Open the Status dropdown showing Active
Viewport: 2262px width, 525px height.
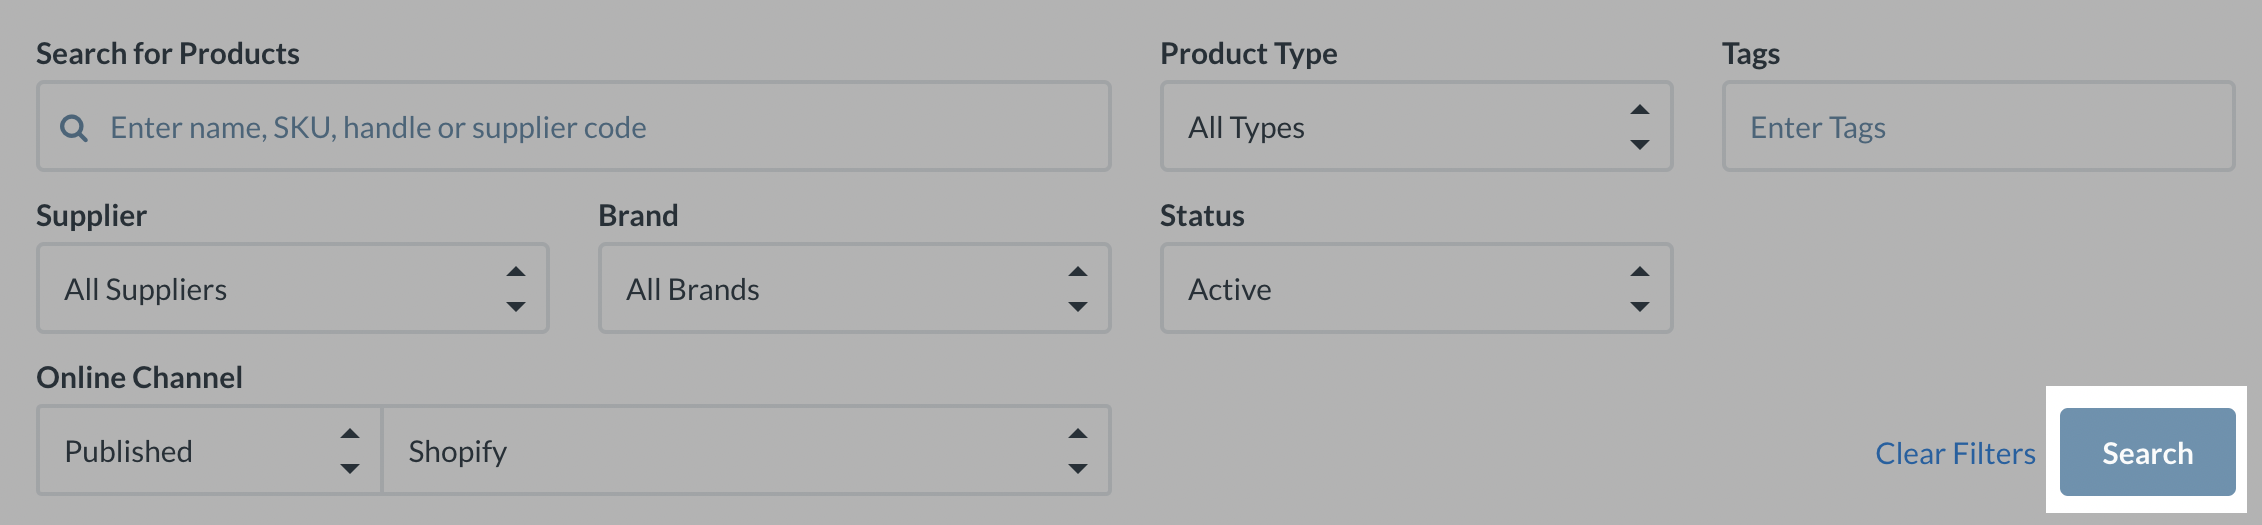tap(1400, 290)
